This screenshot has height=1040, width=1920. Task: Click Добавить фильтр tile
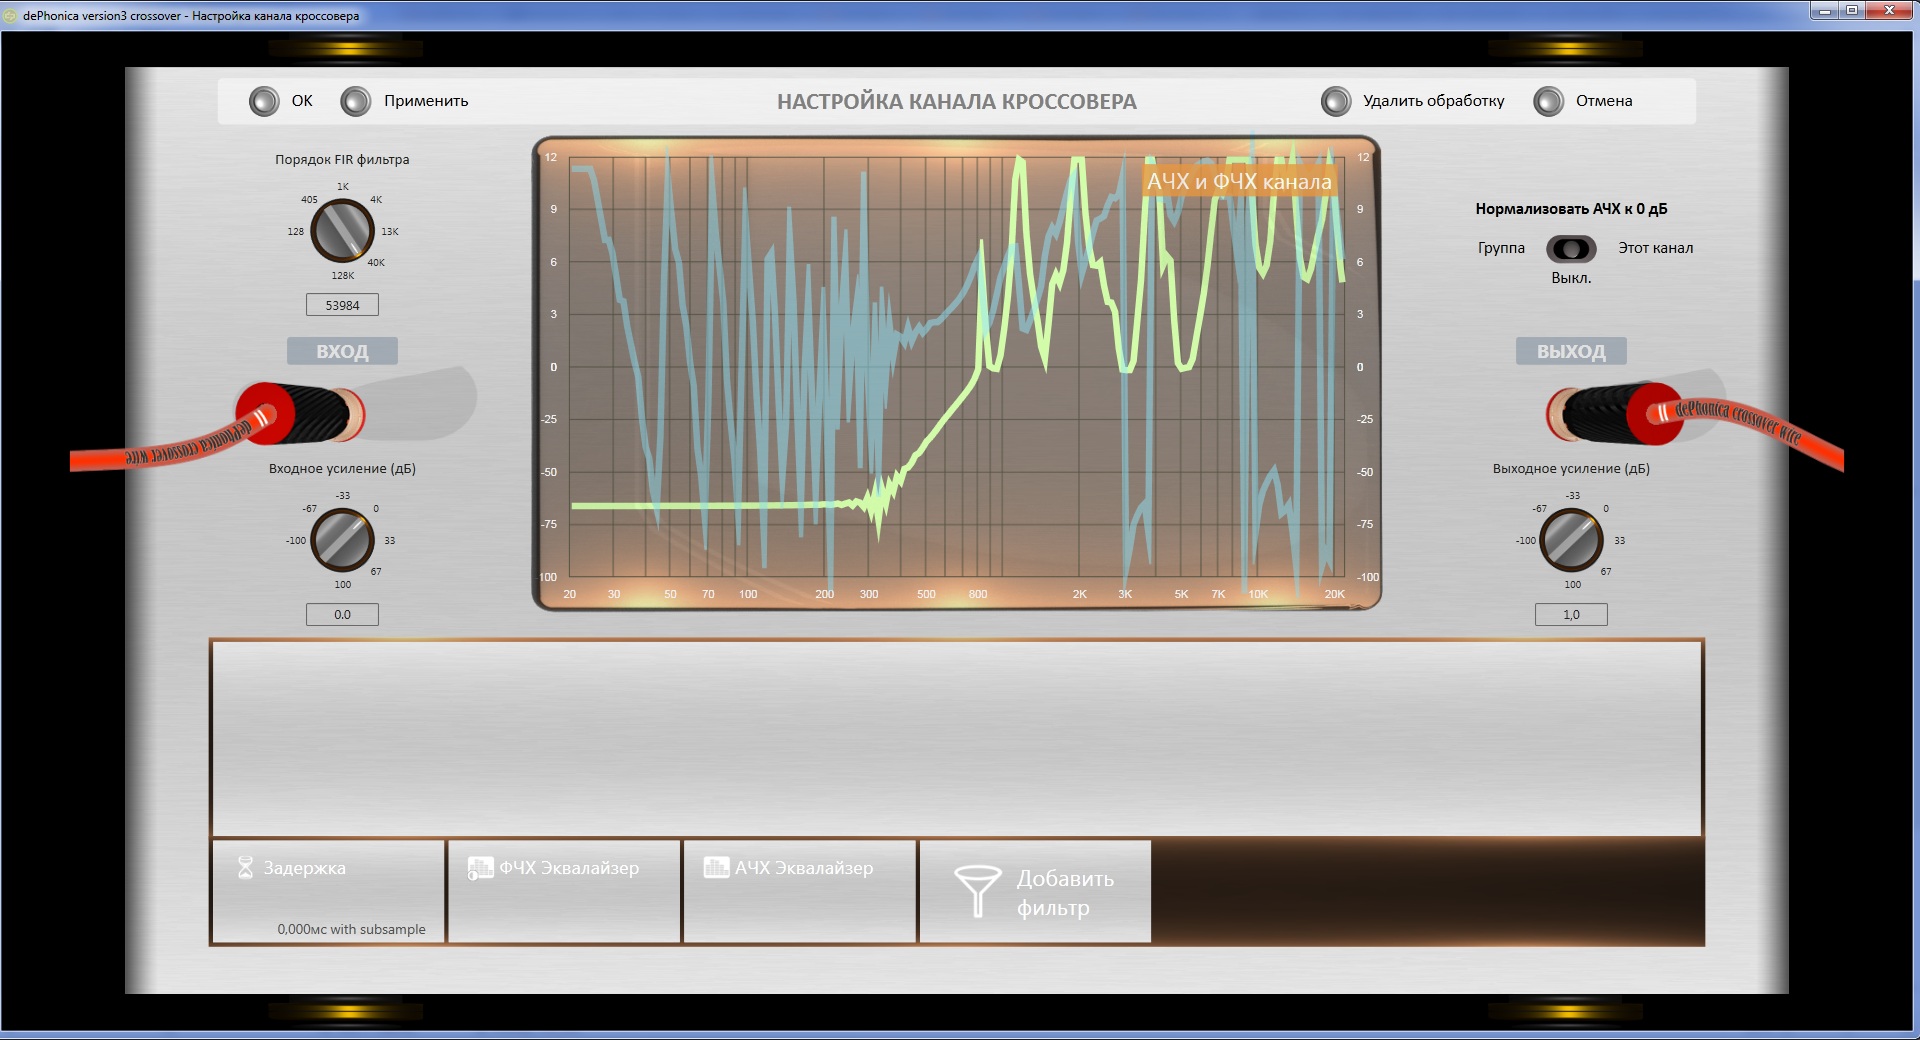pos(1035,891)
